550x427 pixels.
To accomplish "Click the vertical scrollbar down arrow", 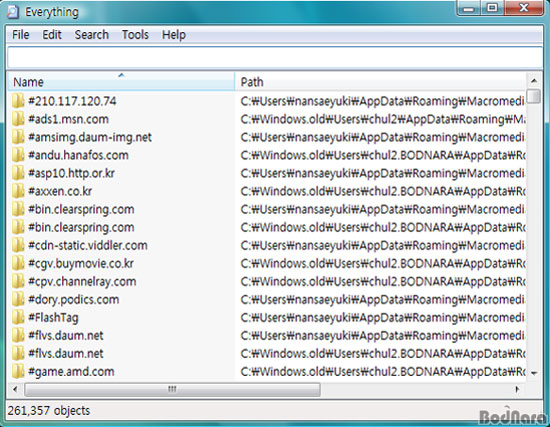I will [x=534, y=373].
